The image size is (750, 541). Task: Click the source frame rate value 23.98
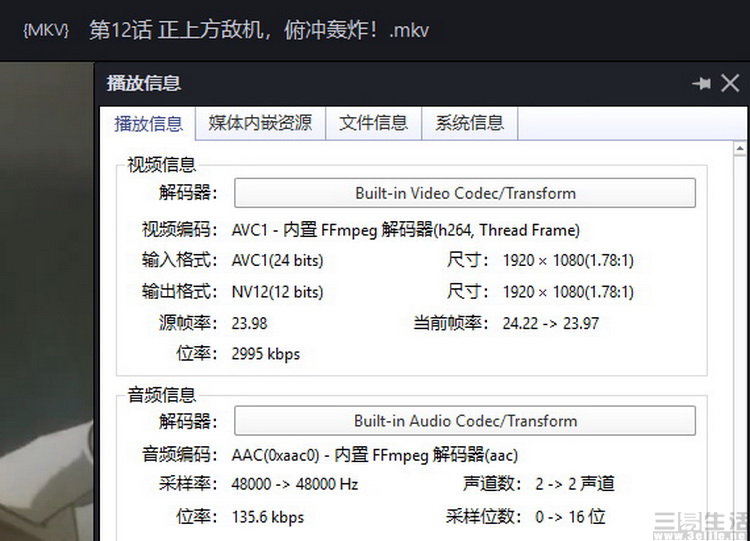(x=249, y=323)
